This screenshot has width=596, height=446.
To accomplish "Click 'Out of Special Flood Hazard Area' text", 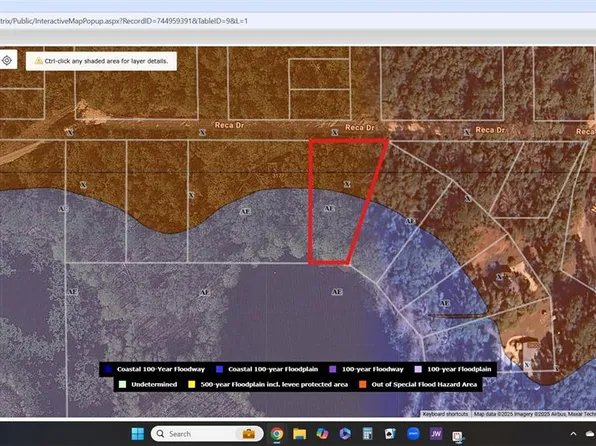I will point(424,384).
